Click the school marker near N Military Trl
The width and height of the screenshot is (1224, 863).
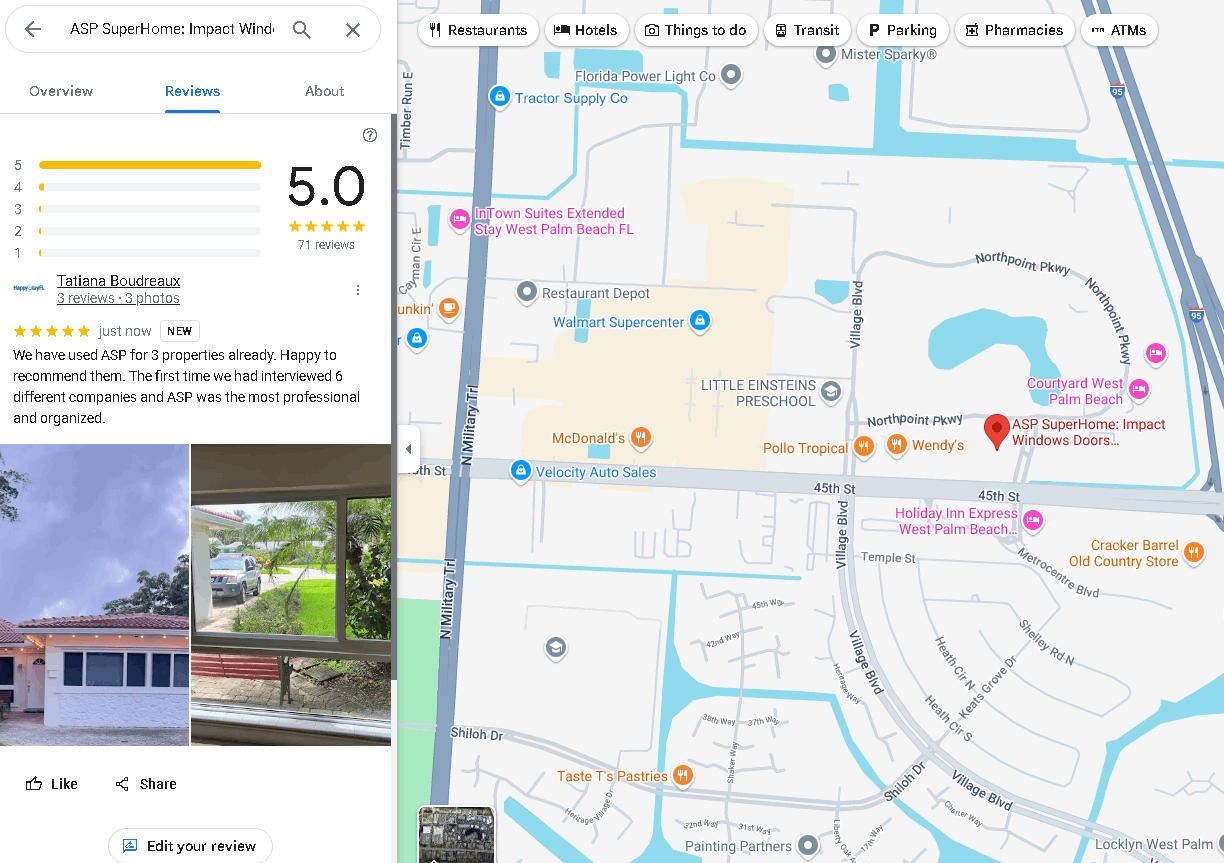point(555,648)
